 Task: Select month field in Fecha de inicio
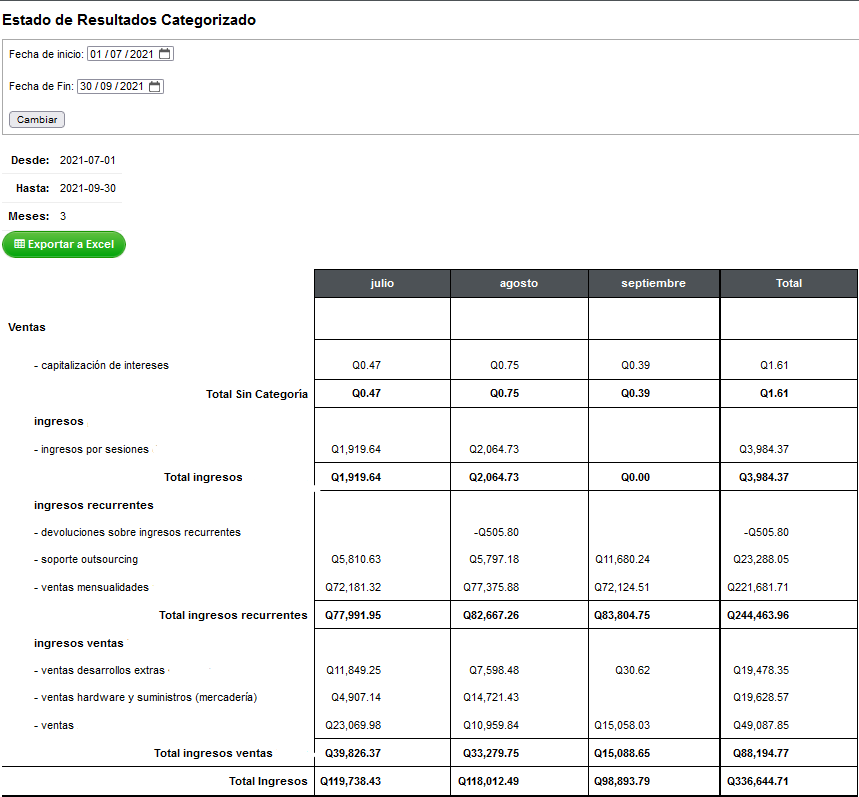(x=116, y=54)
